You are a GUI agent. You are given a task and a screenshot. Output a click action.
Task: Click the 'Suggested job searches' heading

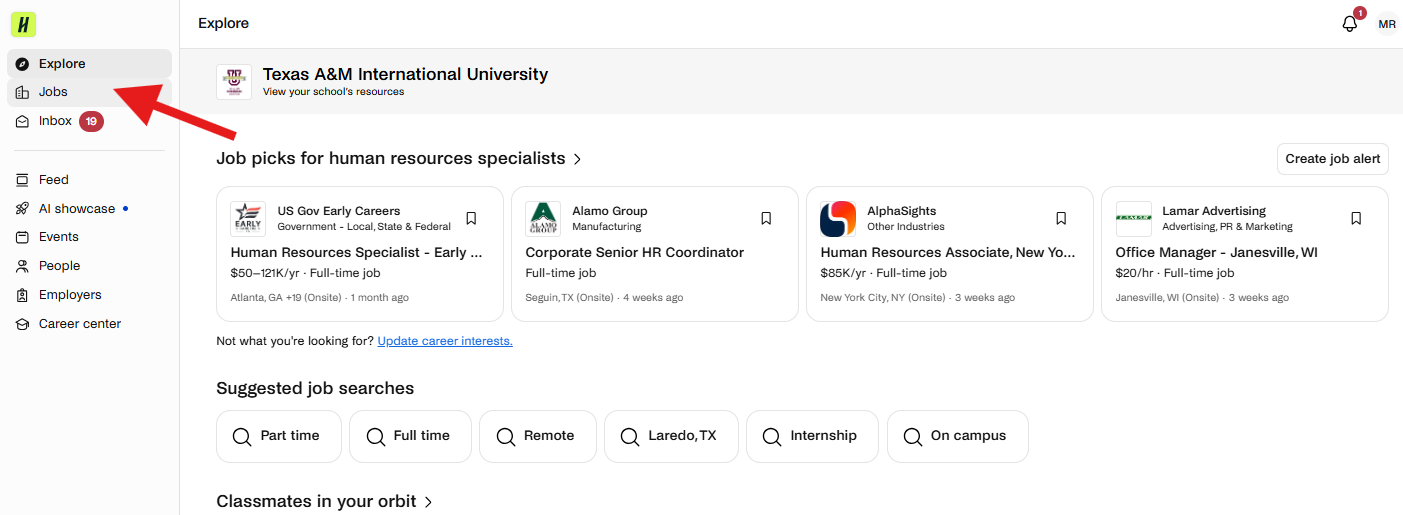[x=315, y=388]
